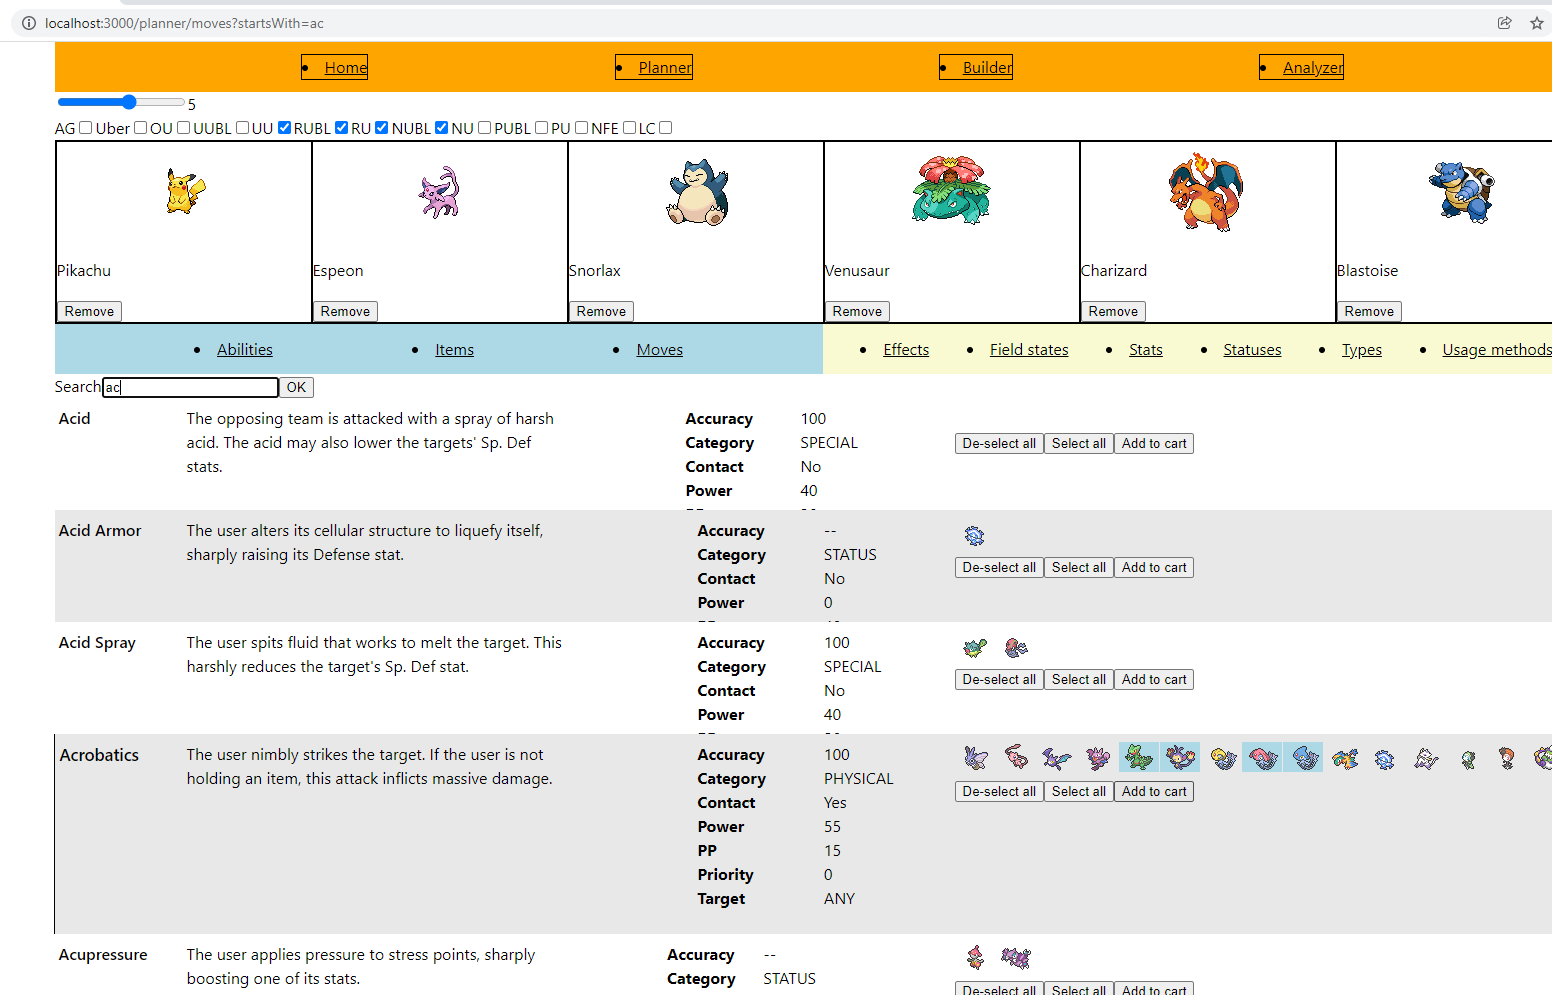Viewport: 1552px width, 995px height.
Task: Switch to the Items tab
Action: pyautogui.click(x=454, y=349)
